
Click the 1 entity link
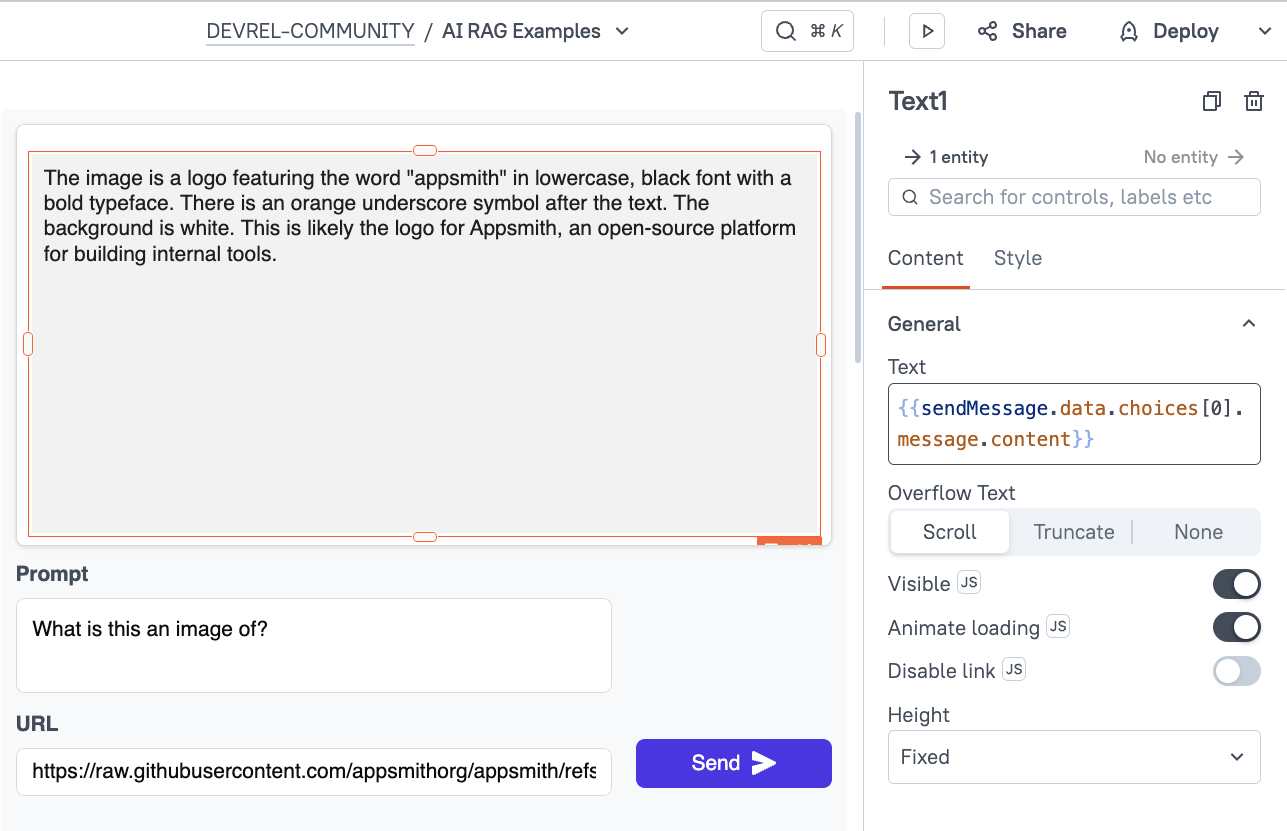point(946,157)
